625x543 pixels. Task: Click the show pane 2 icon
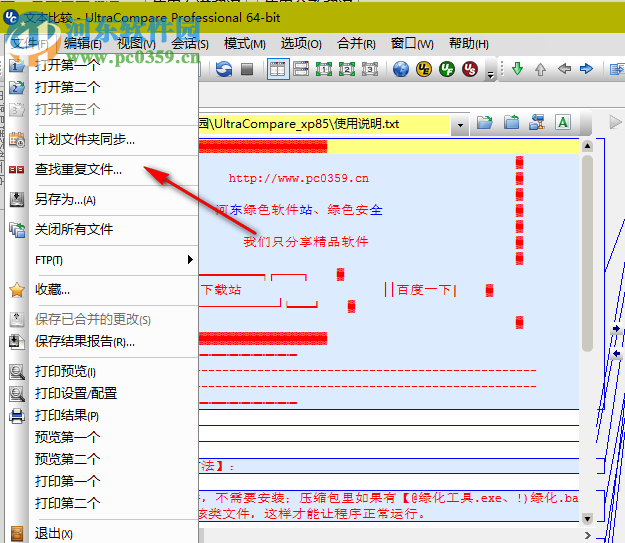coord(347,69)
